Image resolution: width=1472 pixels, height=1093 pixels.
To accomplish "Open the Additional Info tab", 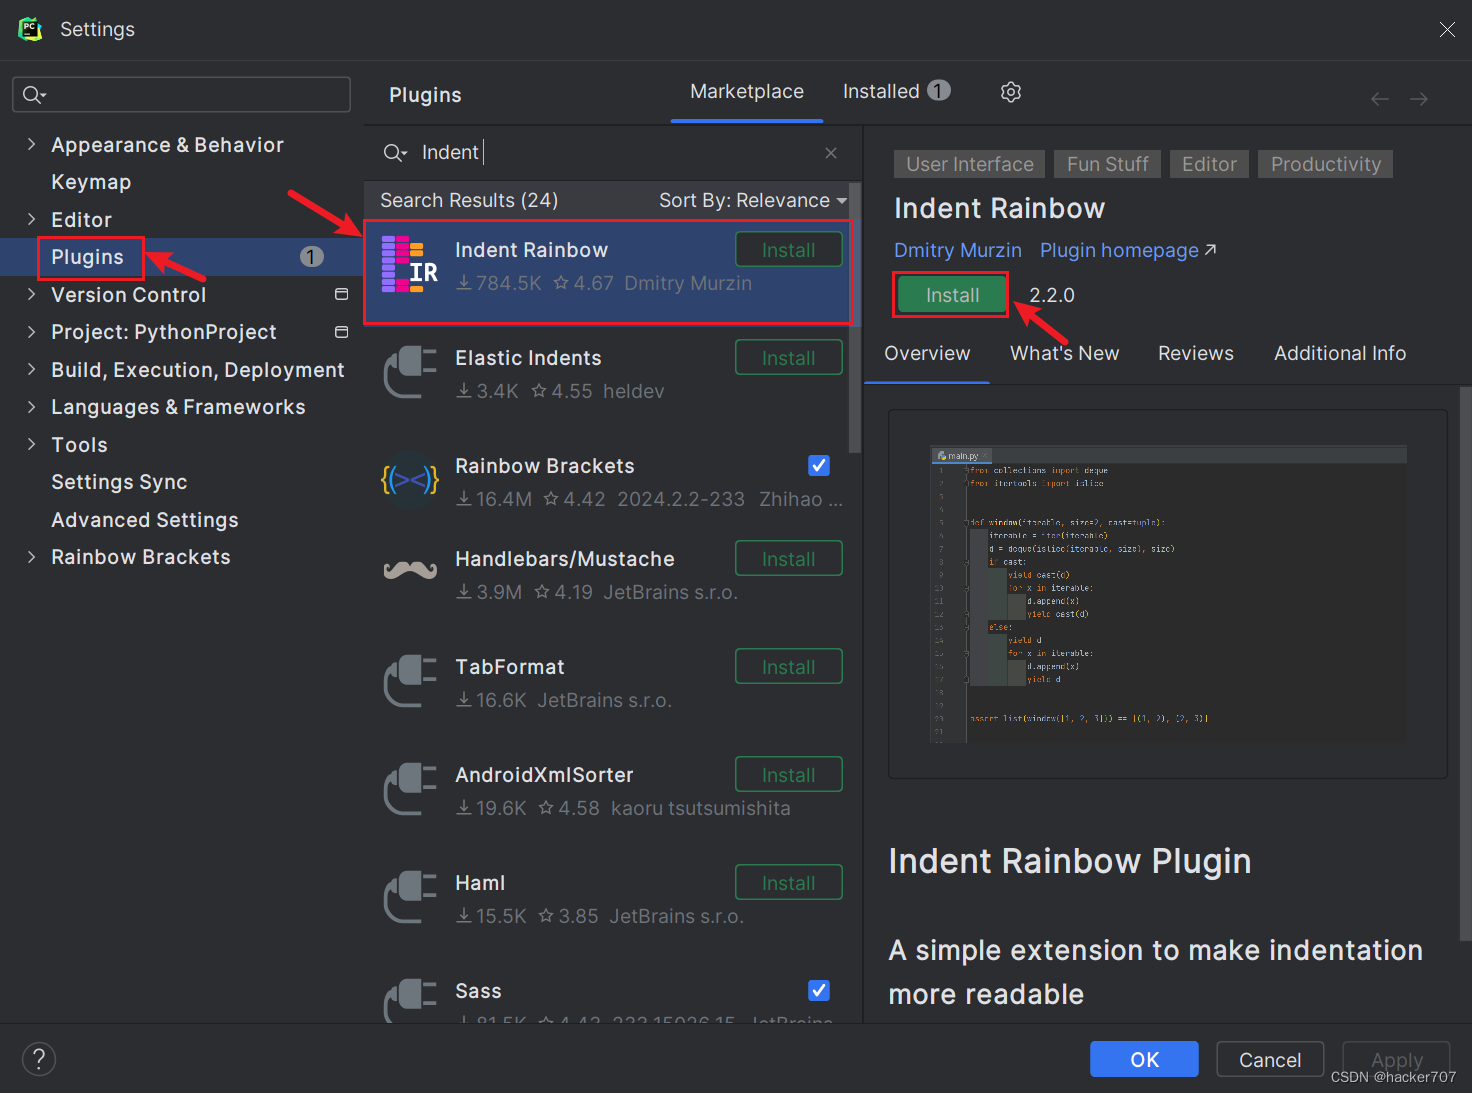I will [x=1340, y=353].
